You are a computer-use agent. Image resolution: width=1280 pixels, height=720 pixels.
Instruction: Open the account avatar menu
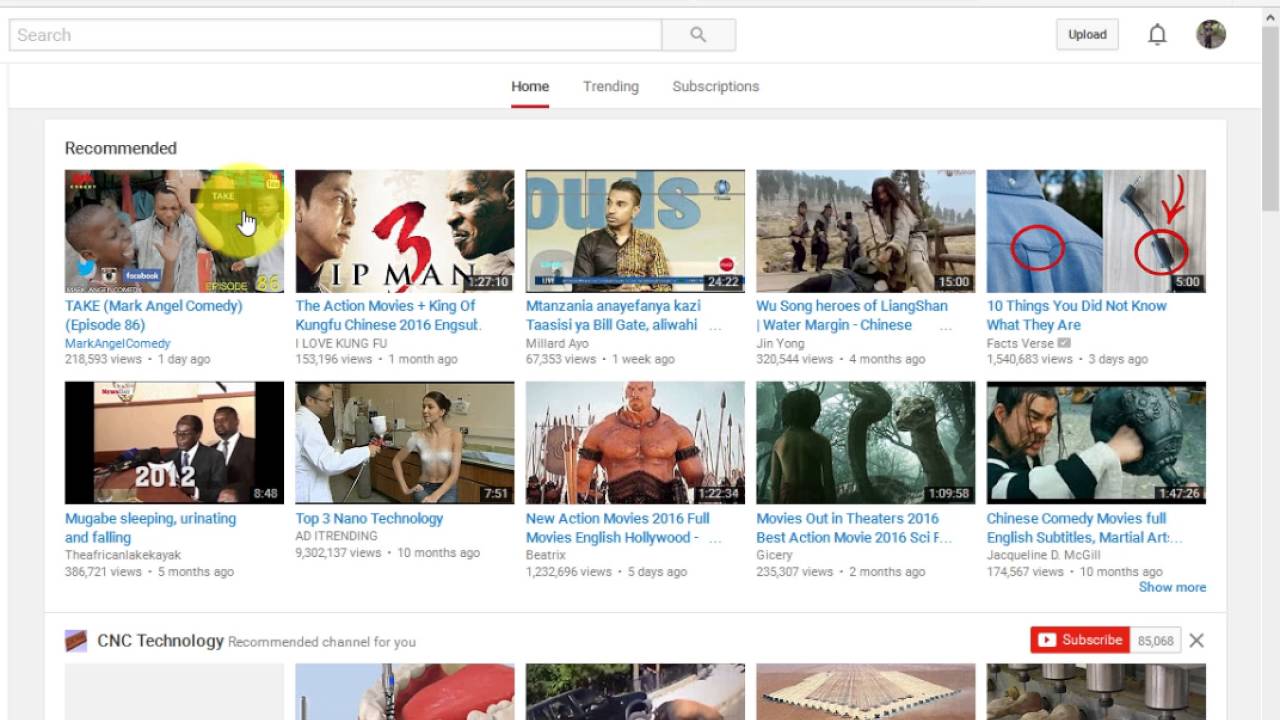(1211, 35)
